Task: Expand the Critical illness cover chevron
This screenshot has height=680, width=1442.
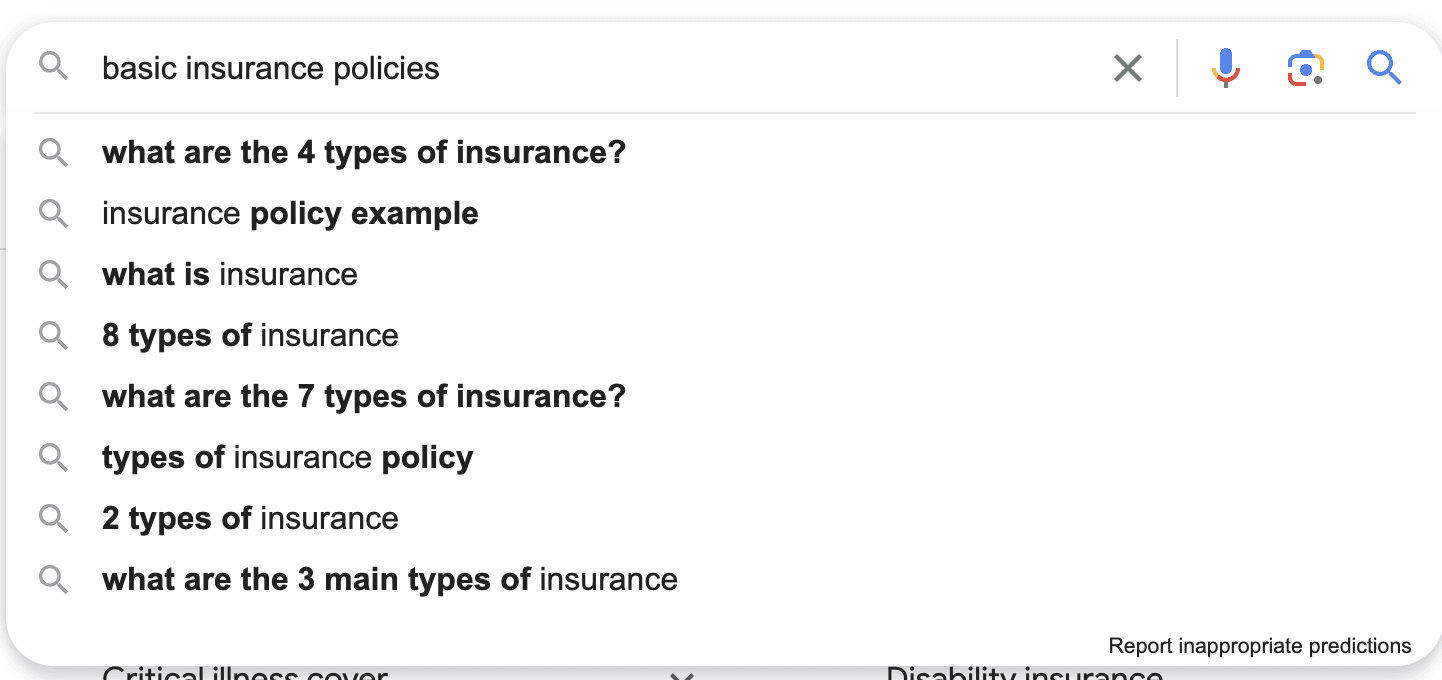Action: (x=682, y=675)
